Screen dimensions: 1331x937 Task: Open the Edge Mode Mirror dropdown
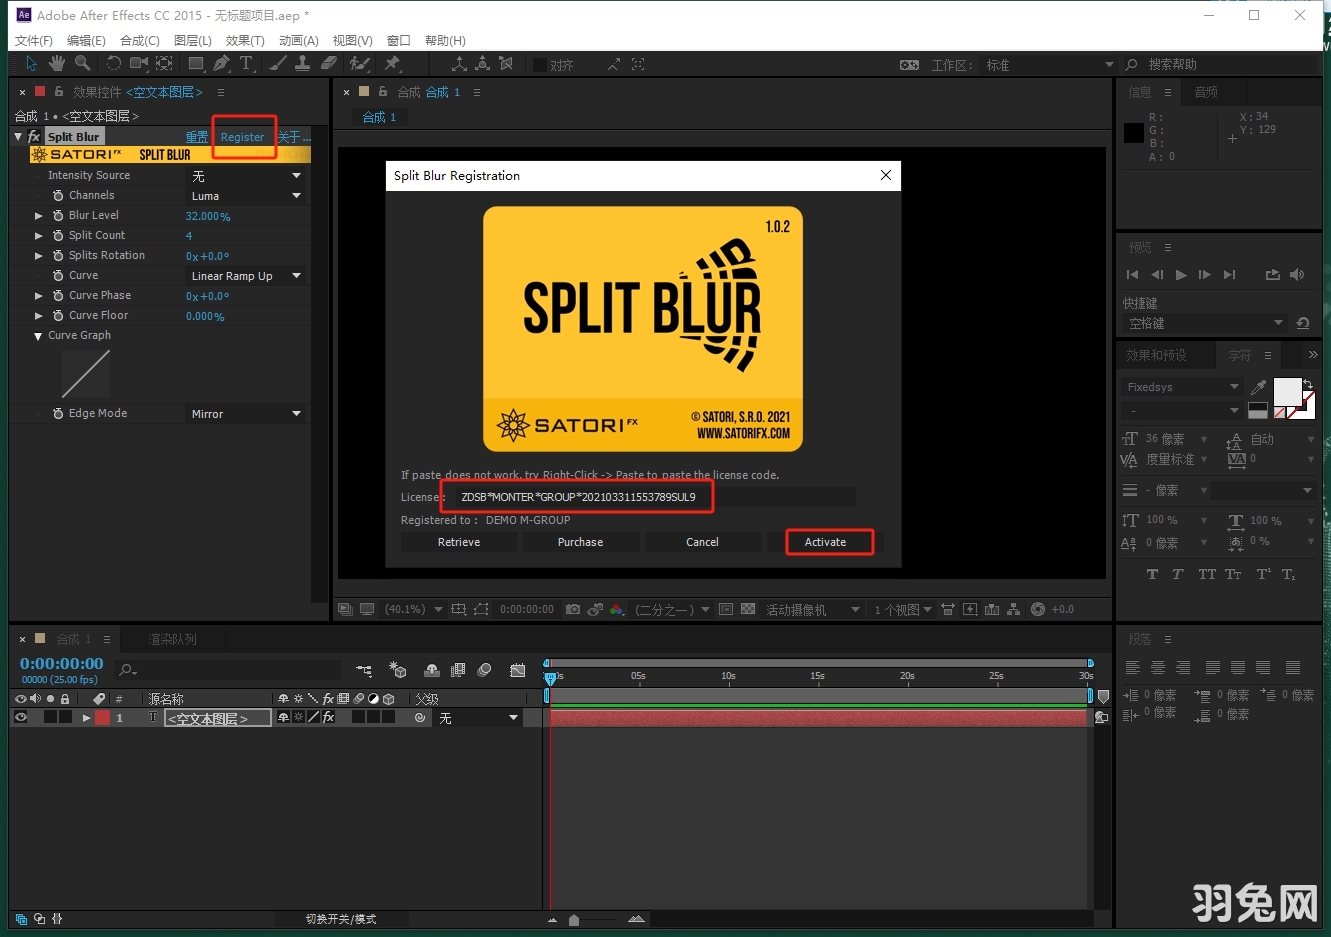(x=245, y=413)
